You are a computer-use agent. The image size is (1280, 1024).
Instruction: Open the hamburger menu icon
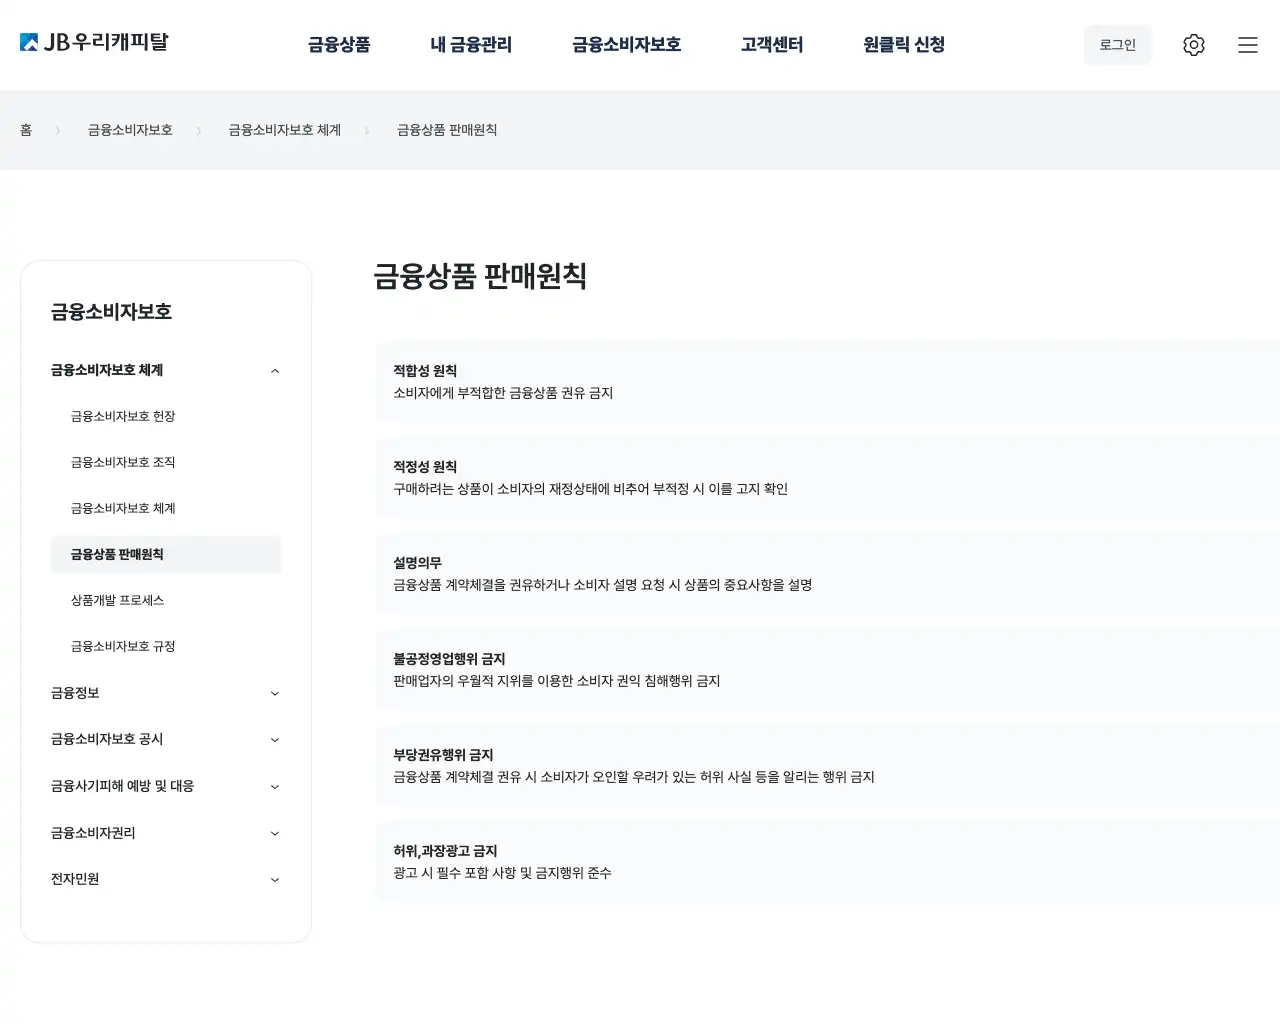tap(1247, 45)
